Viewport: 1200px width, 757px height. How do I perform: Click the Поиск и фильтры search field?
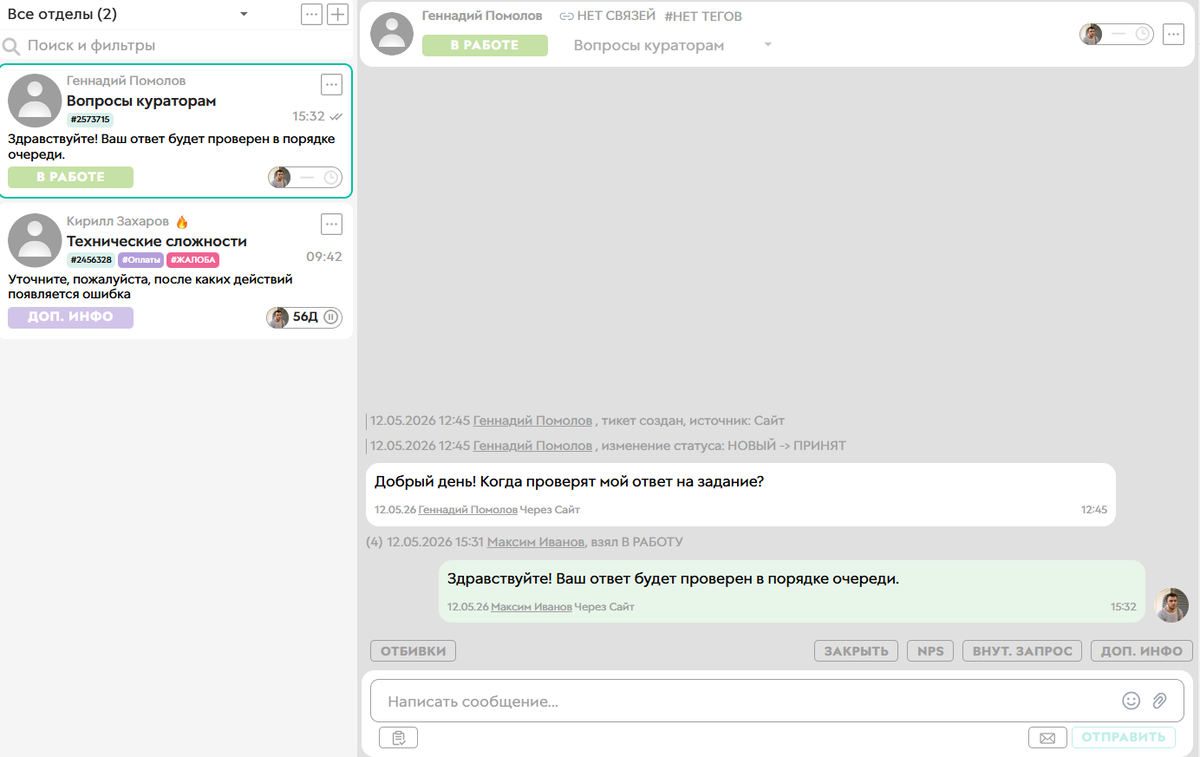click(x=176, y=46)
